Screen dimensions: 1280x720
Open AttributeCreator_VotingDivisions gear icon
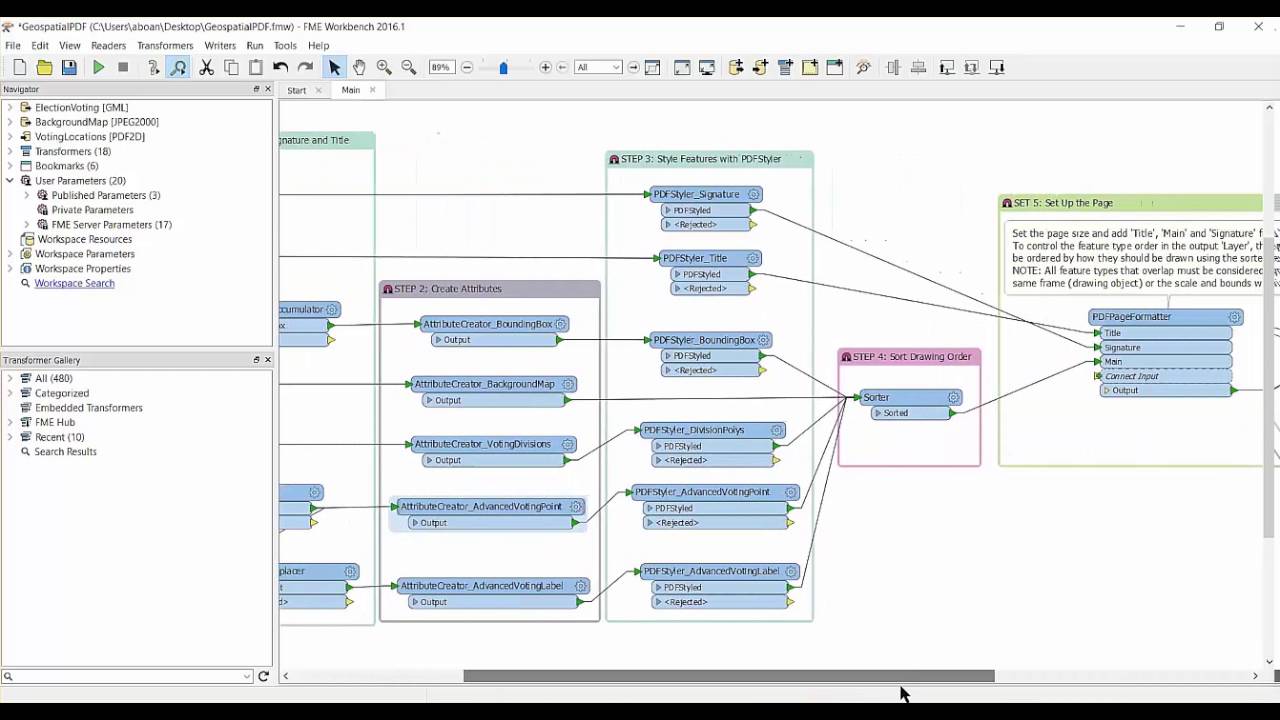(x=567, y=444)
